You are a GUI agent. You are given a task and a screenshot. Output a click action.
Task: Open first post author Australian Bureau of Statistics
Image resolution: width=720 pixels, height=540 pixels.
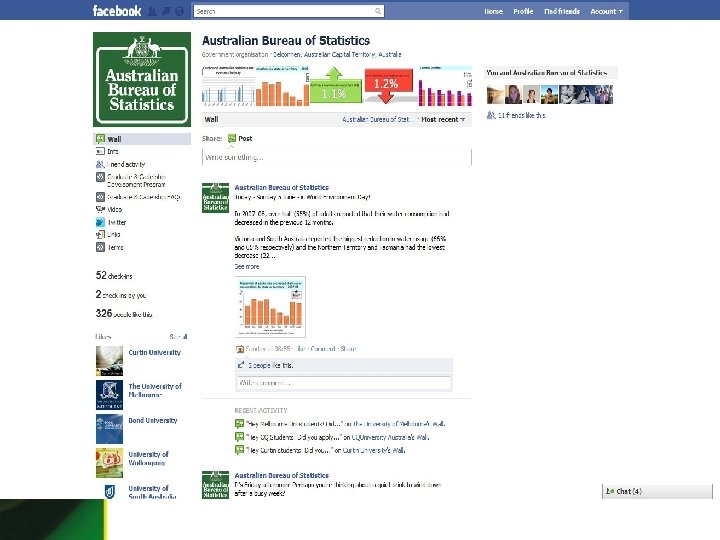tap(281, 187)
